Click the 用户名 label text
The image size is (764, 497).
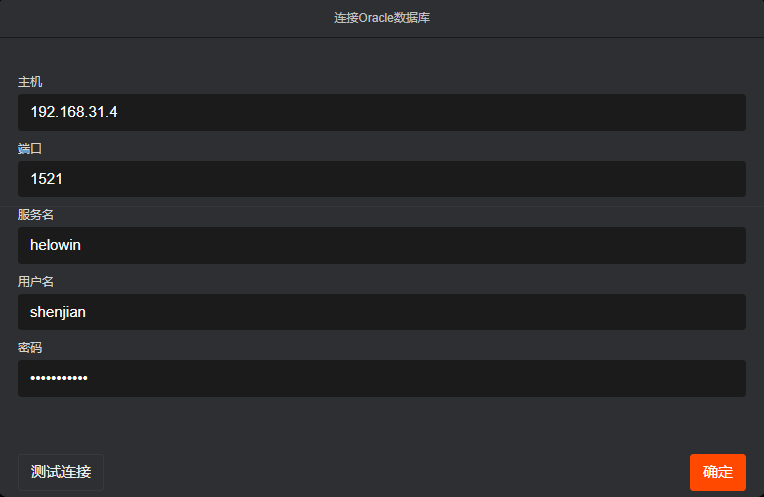(x=36, y=282)
